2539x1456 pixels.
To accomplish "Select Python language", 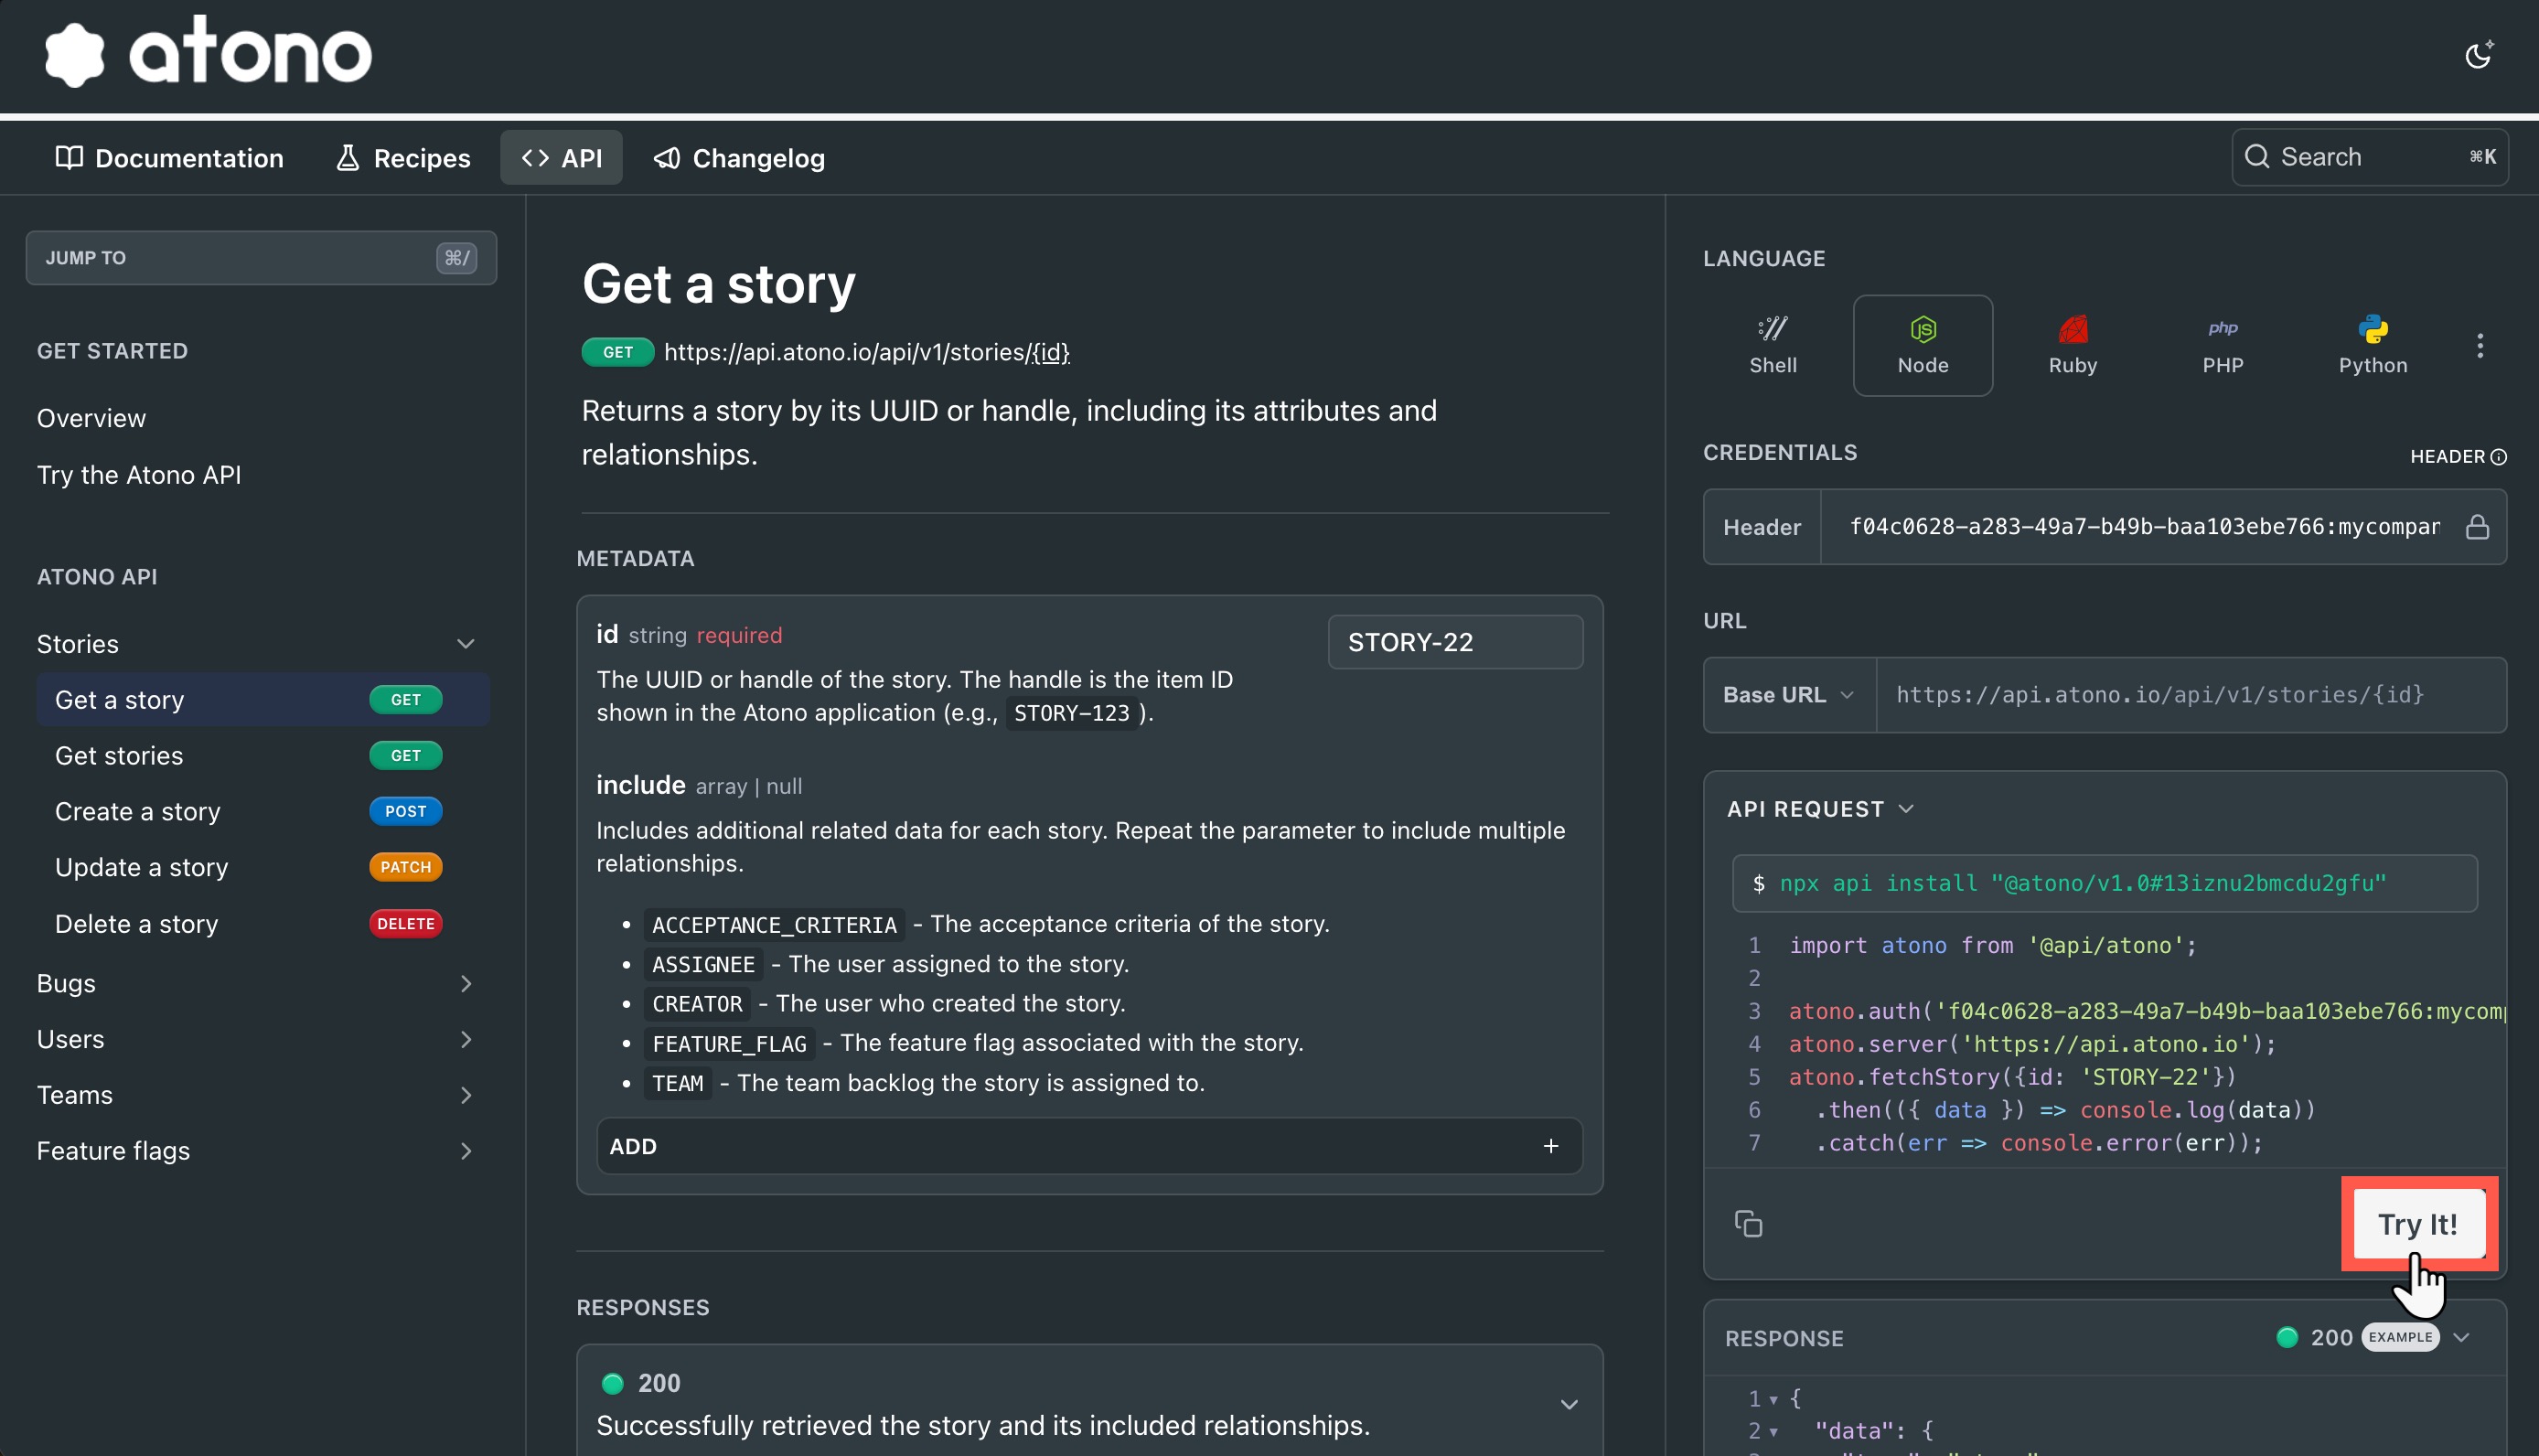I will pos(2373,346).
